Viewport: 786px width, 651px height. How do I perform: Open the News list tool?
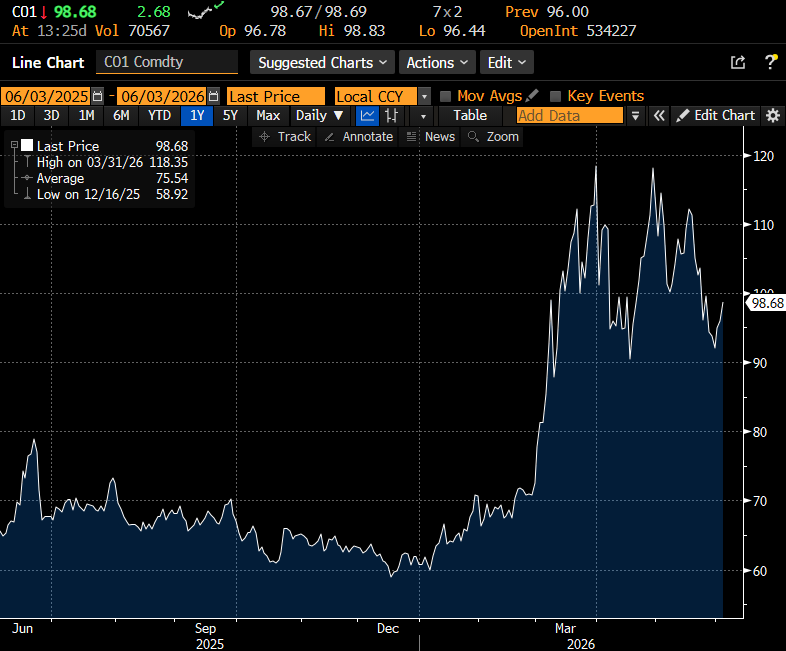coord(430,137)
